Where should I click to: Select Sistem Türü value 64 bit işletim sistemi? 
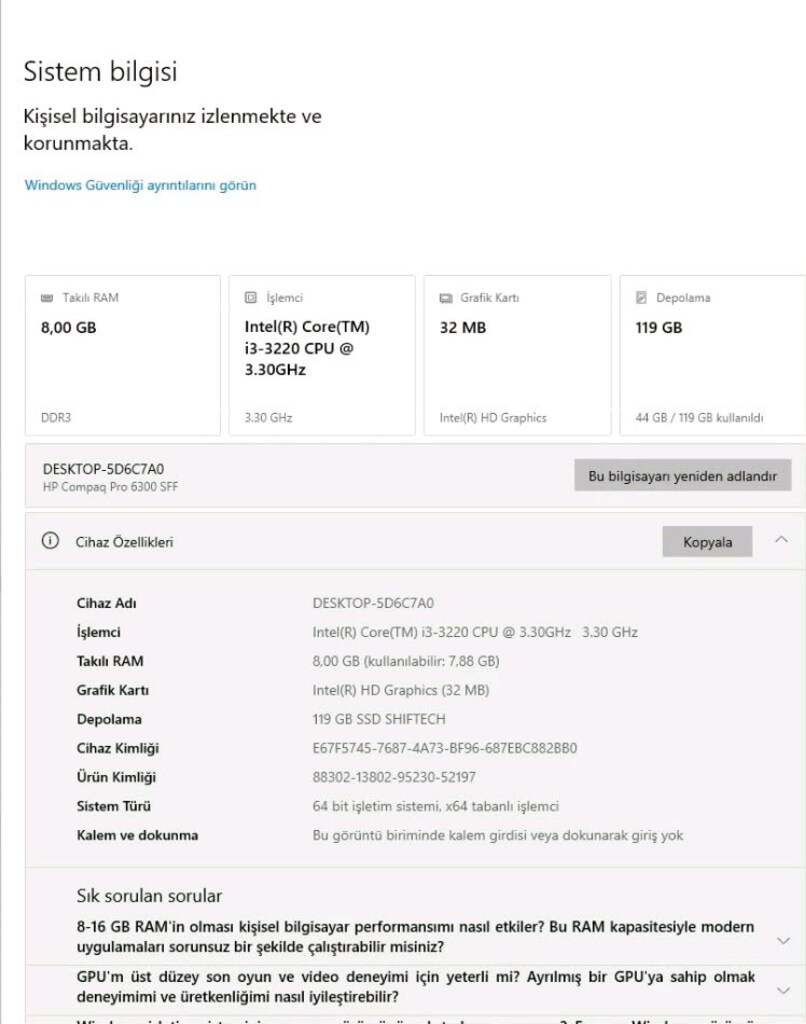pos(436,806)
